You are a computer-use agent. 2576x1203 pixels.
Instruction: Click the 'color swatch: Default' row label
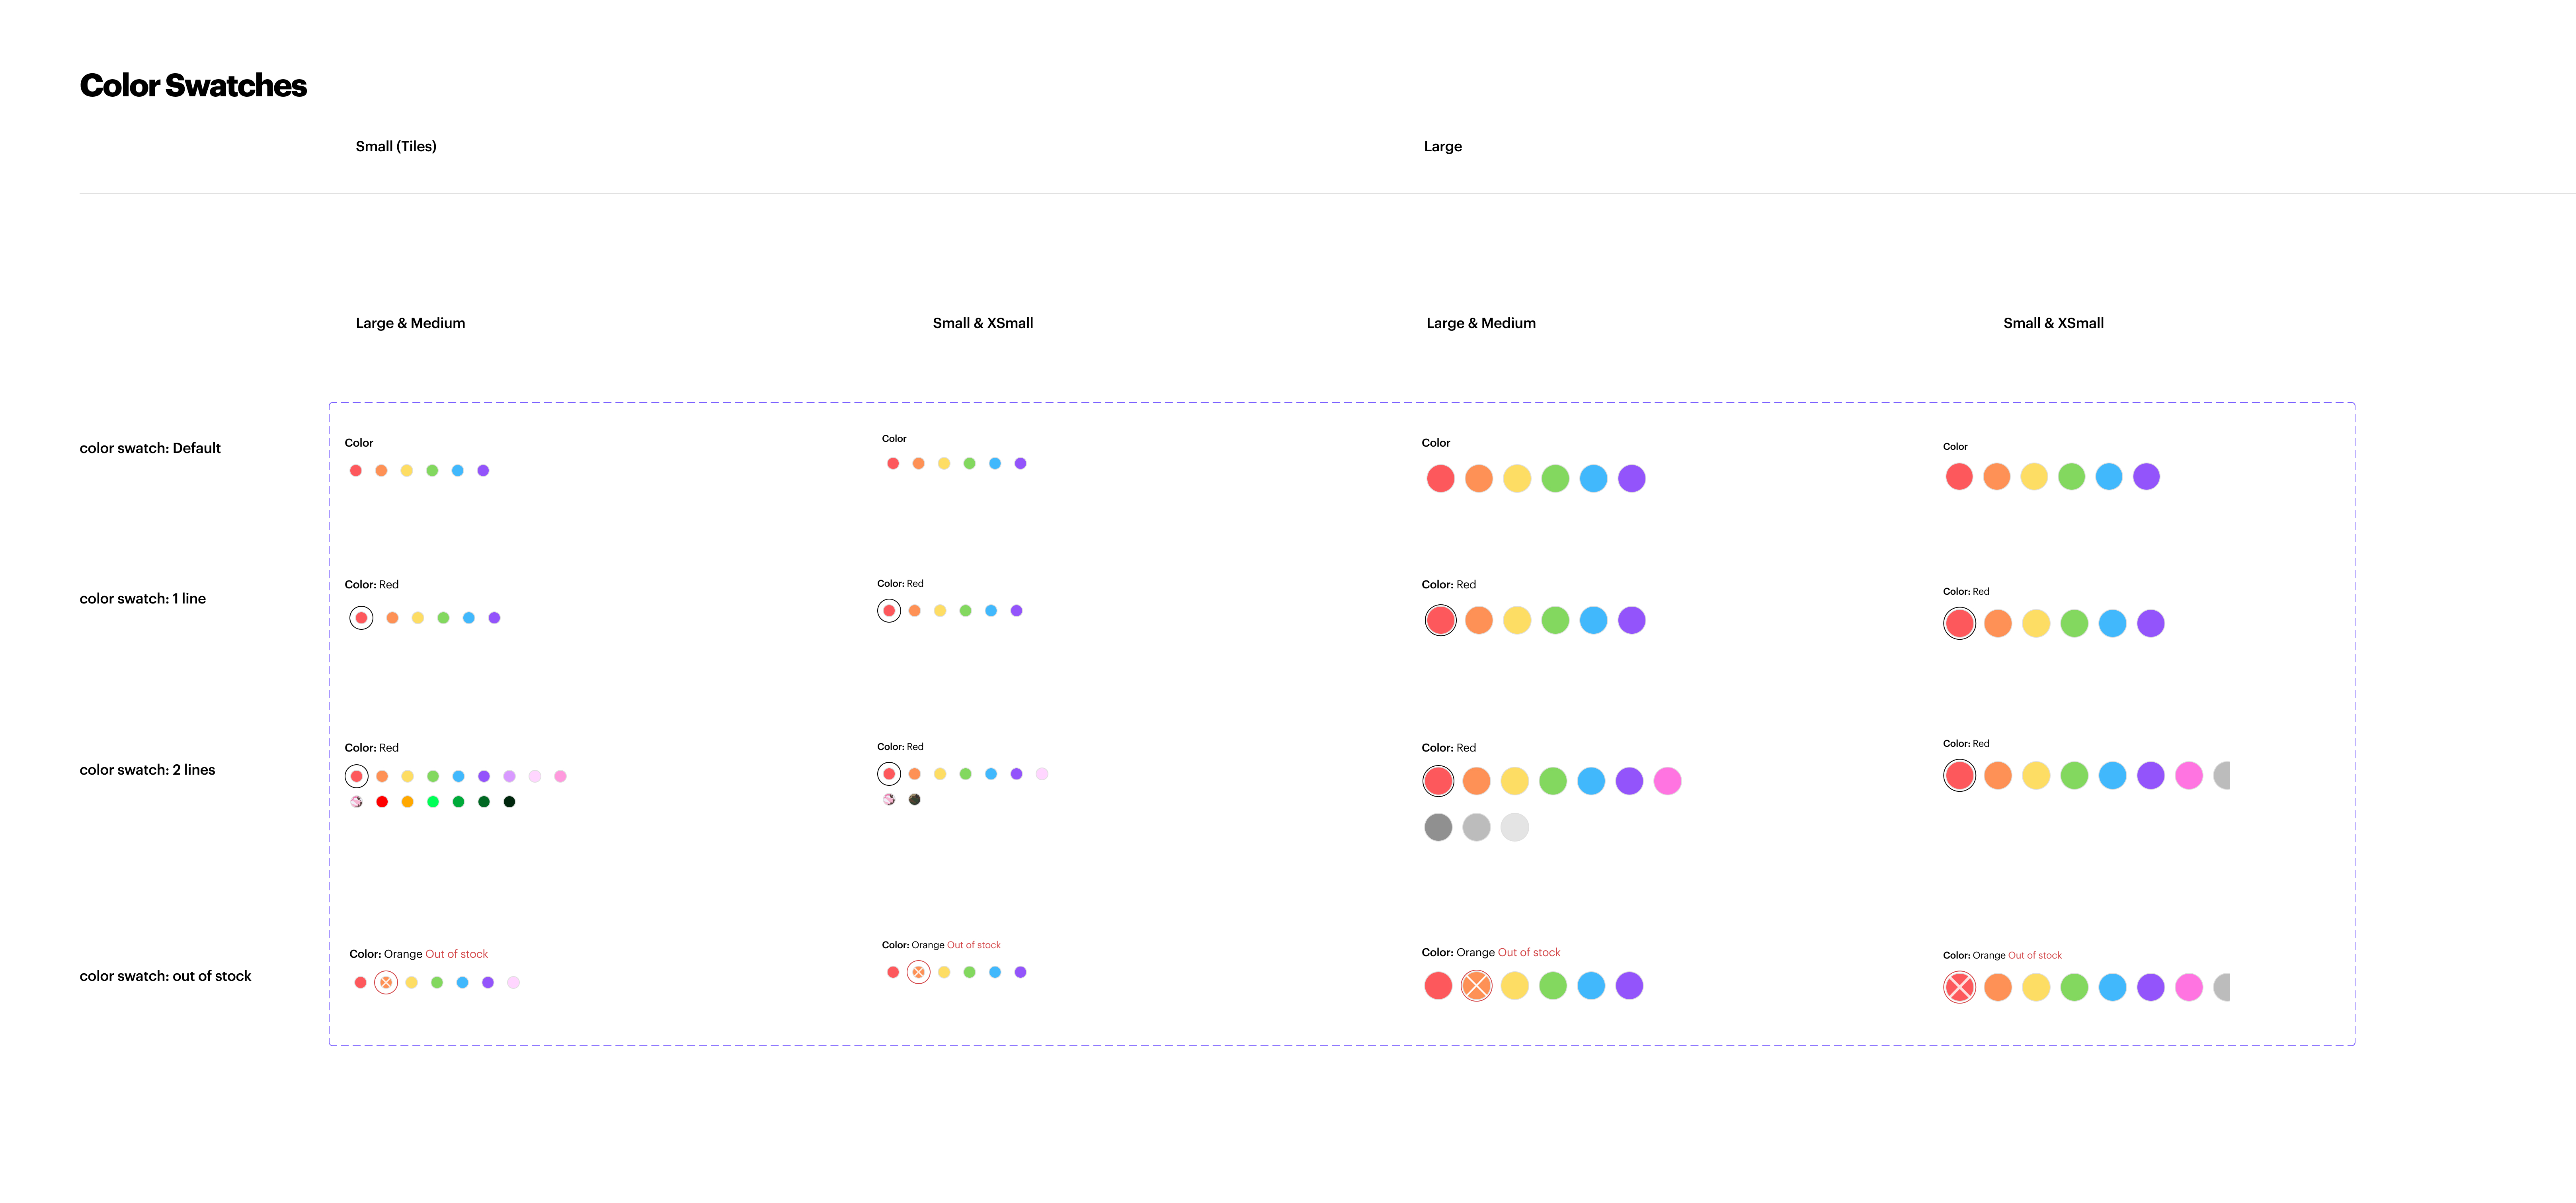click(x=150, y=448)
